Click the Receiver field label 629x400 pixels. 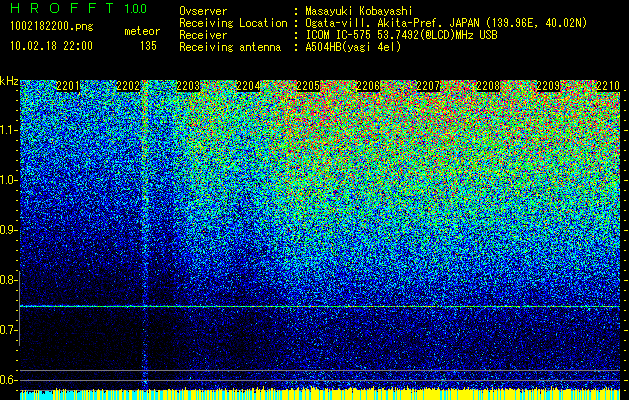(203, 35)
